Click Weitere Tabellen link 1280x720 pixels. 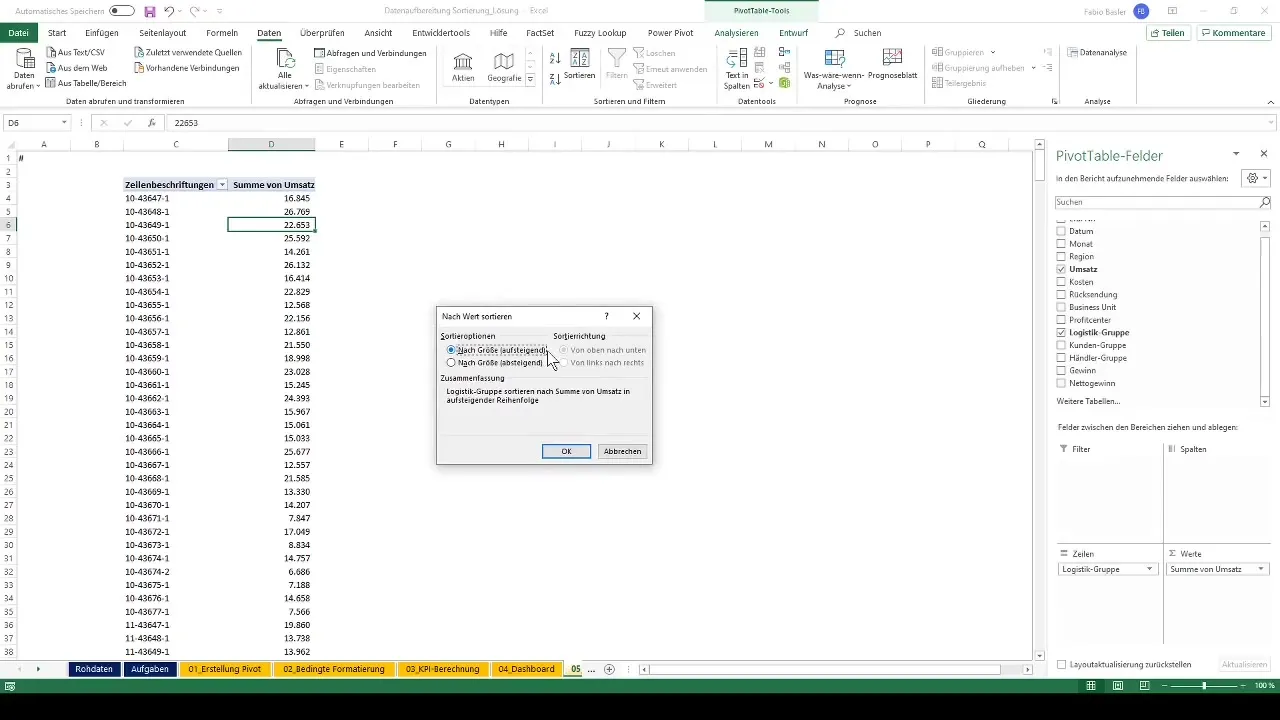pyautogui.click(x=1087, y=401)
